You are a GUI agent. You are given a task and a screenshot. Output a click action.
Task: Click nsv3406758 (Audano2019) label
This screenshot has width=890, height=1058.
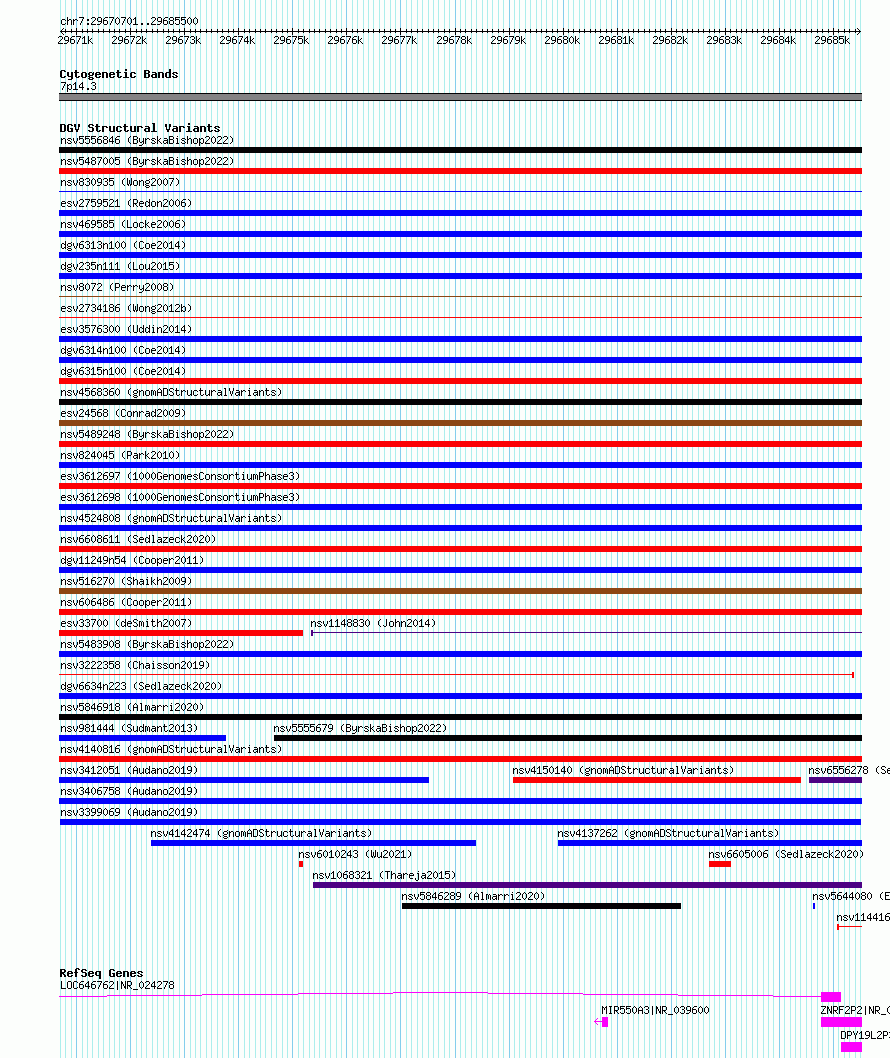(129, 791)
